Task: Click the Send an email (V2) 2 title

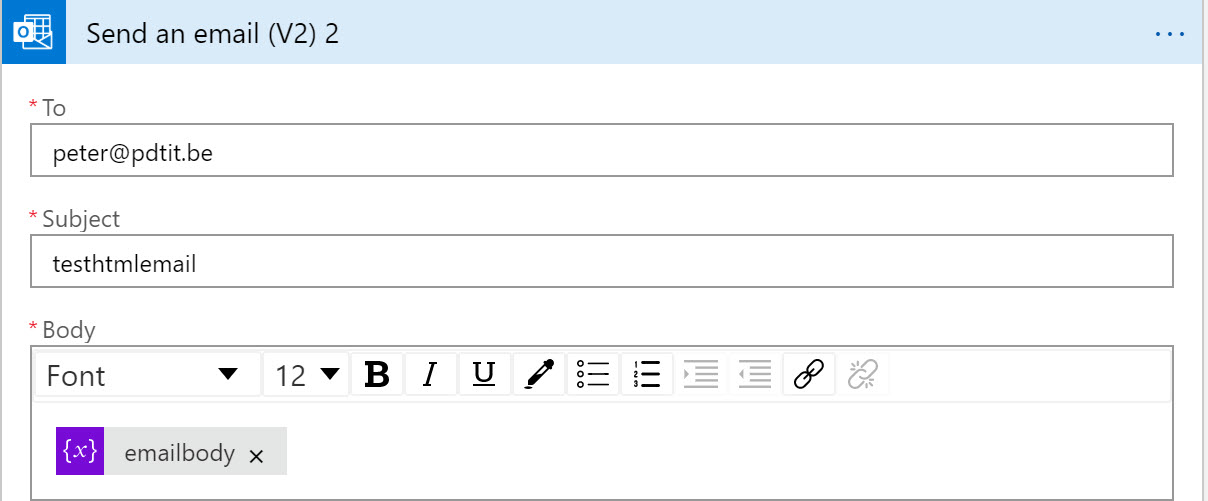Action: coord(212,34)
